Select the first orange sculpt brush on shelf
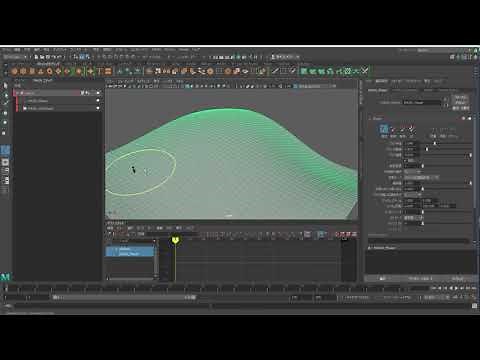 pyautogui.click(x=14, y=71)
